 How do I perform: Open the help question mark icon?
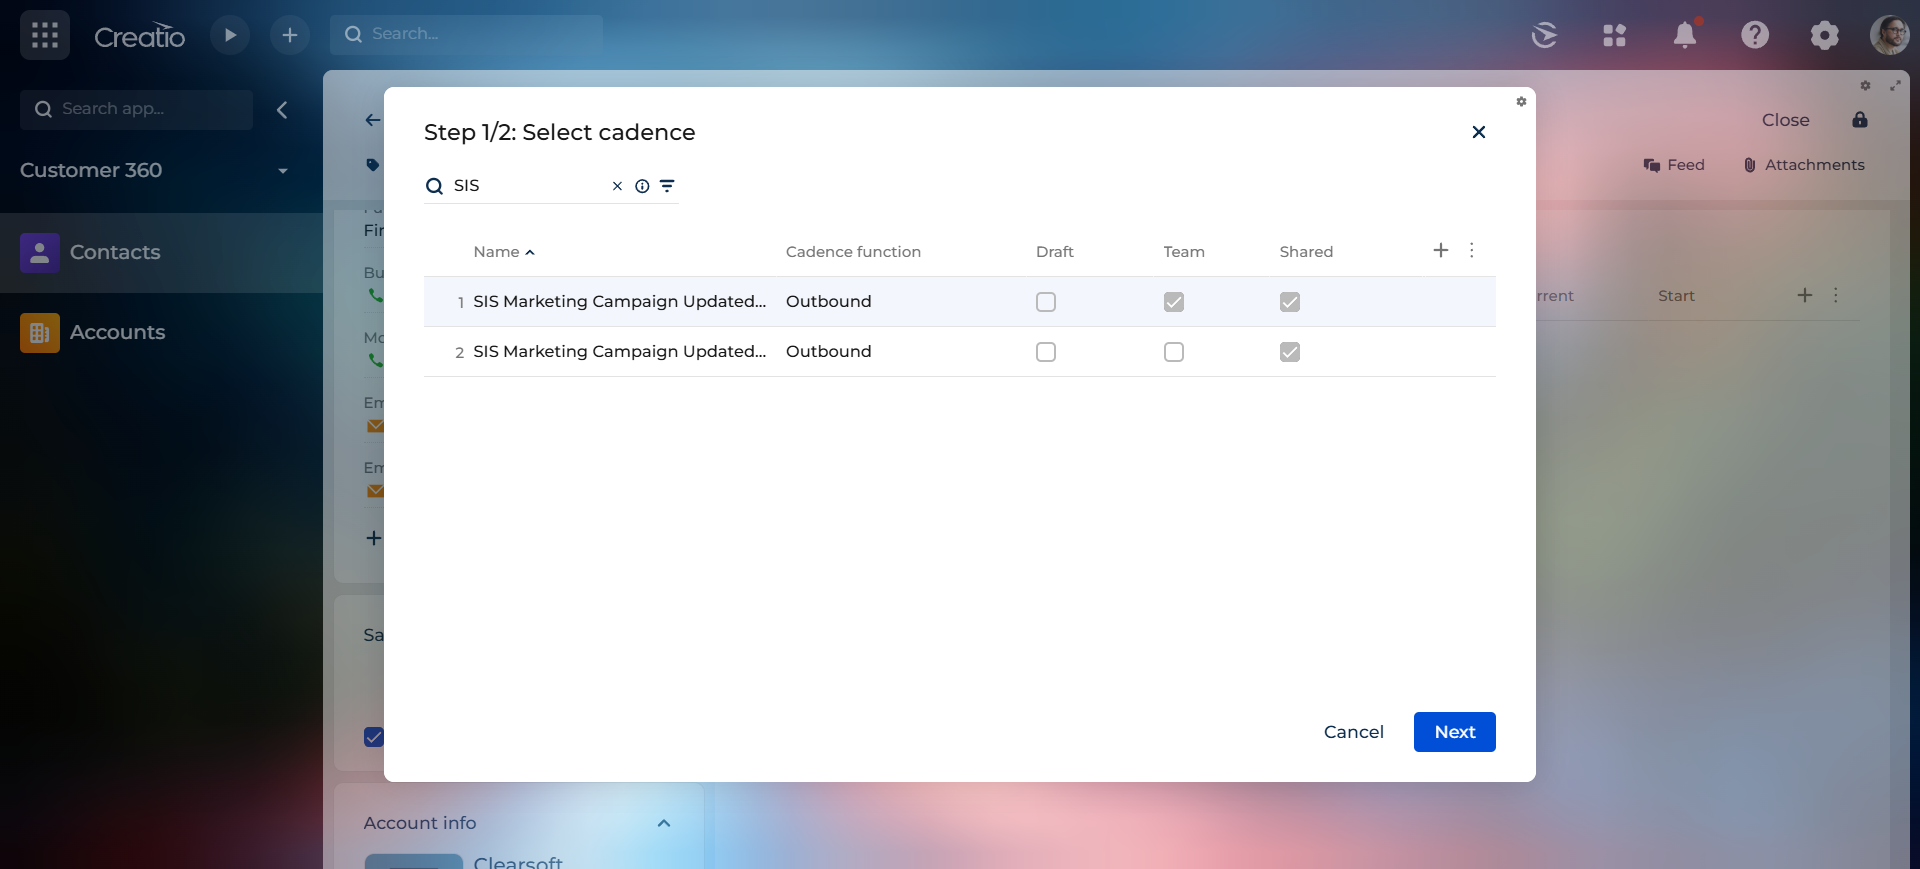coord(1755,35)
